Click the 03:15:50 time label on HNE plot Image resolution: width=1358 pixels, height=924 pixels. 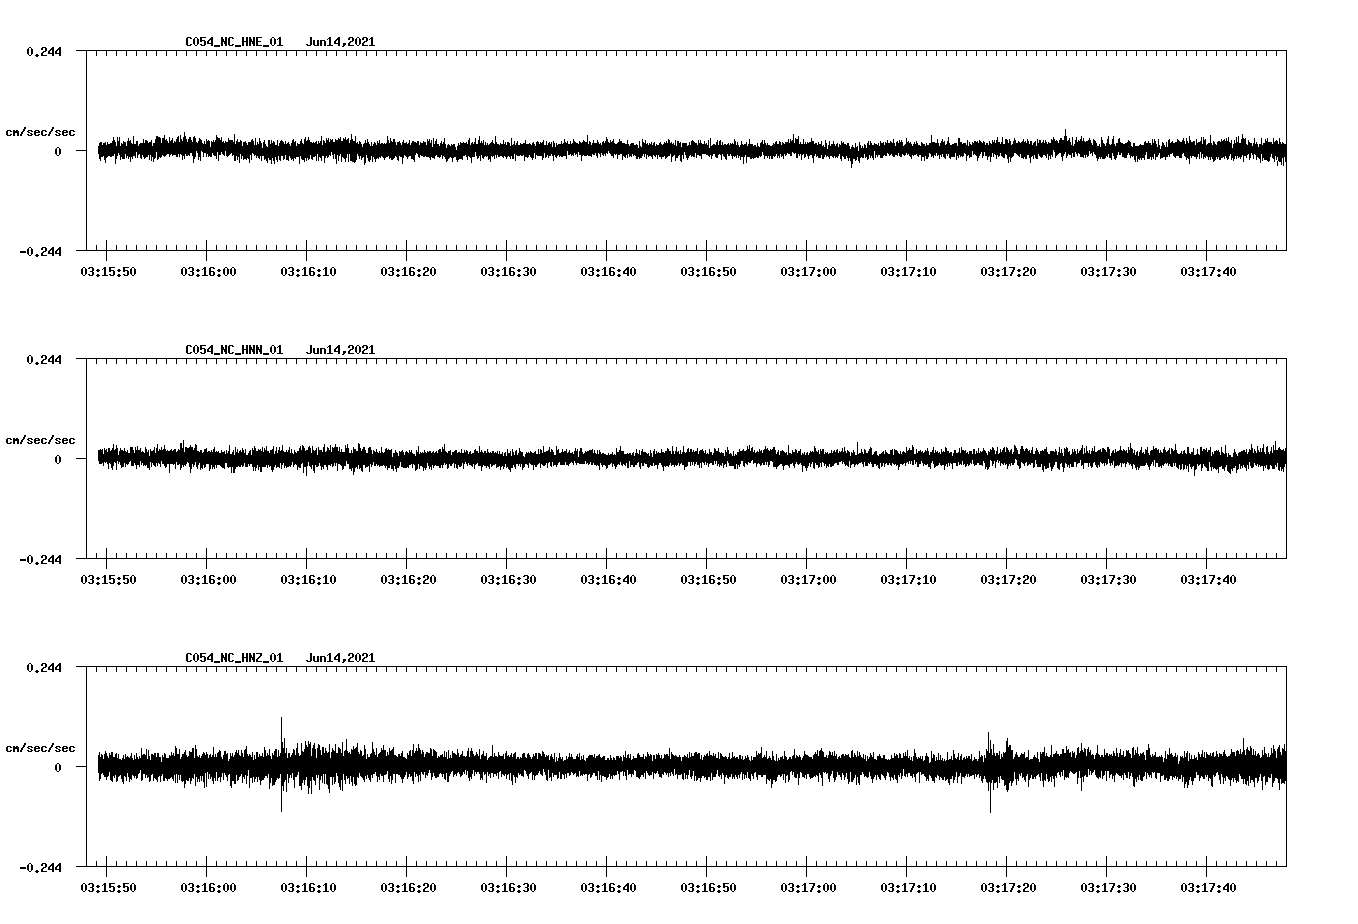pos(108,272)
